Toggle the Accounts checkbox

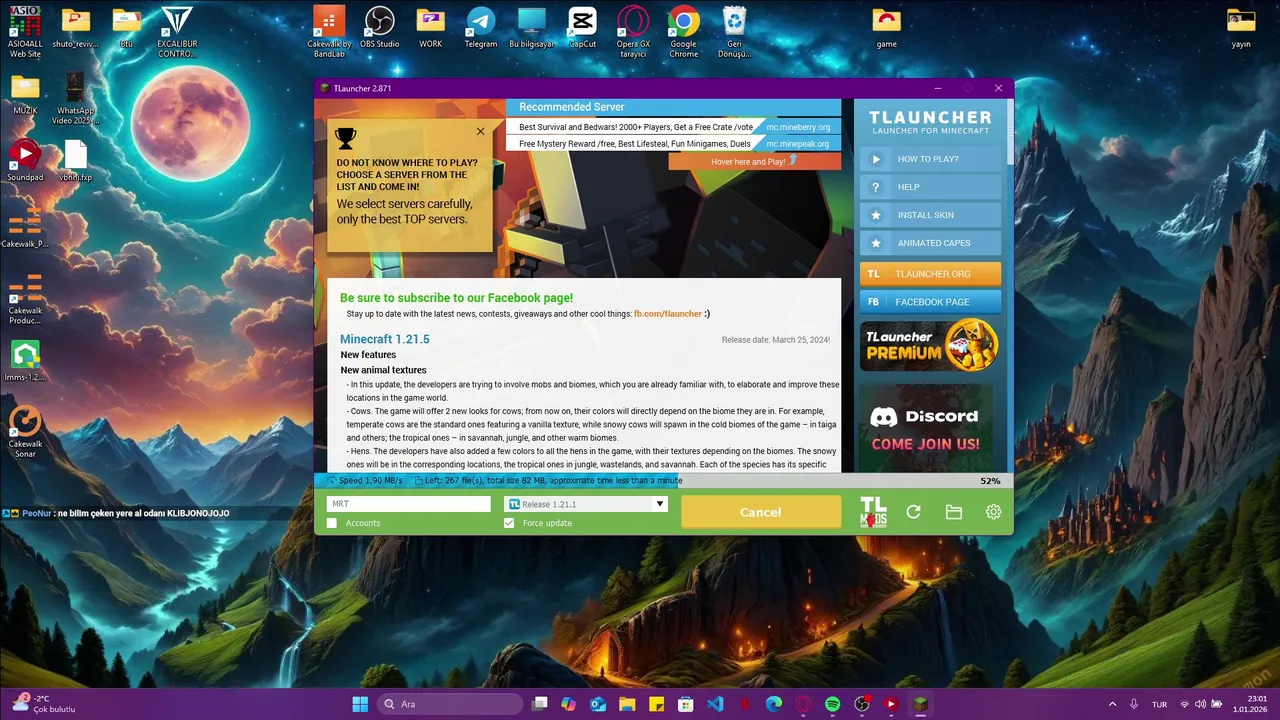332,523
